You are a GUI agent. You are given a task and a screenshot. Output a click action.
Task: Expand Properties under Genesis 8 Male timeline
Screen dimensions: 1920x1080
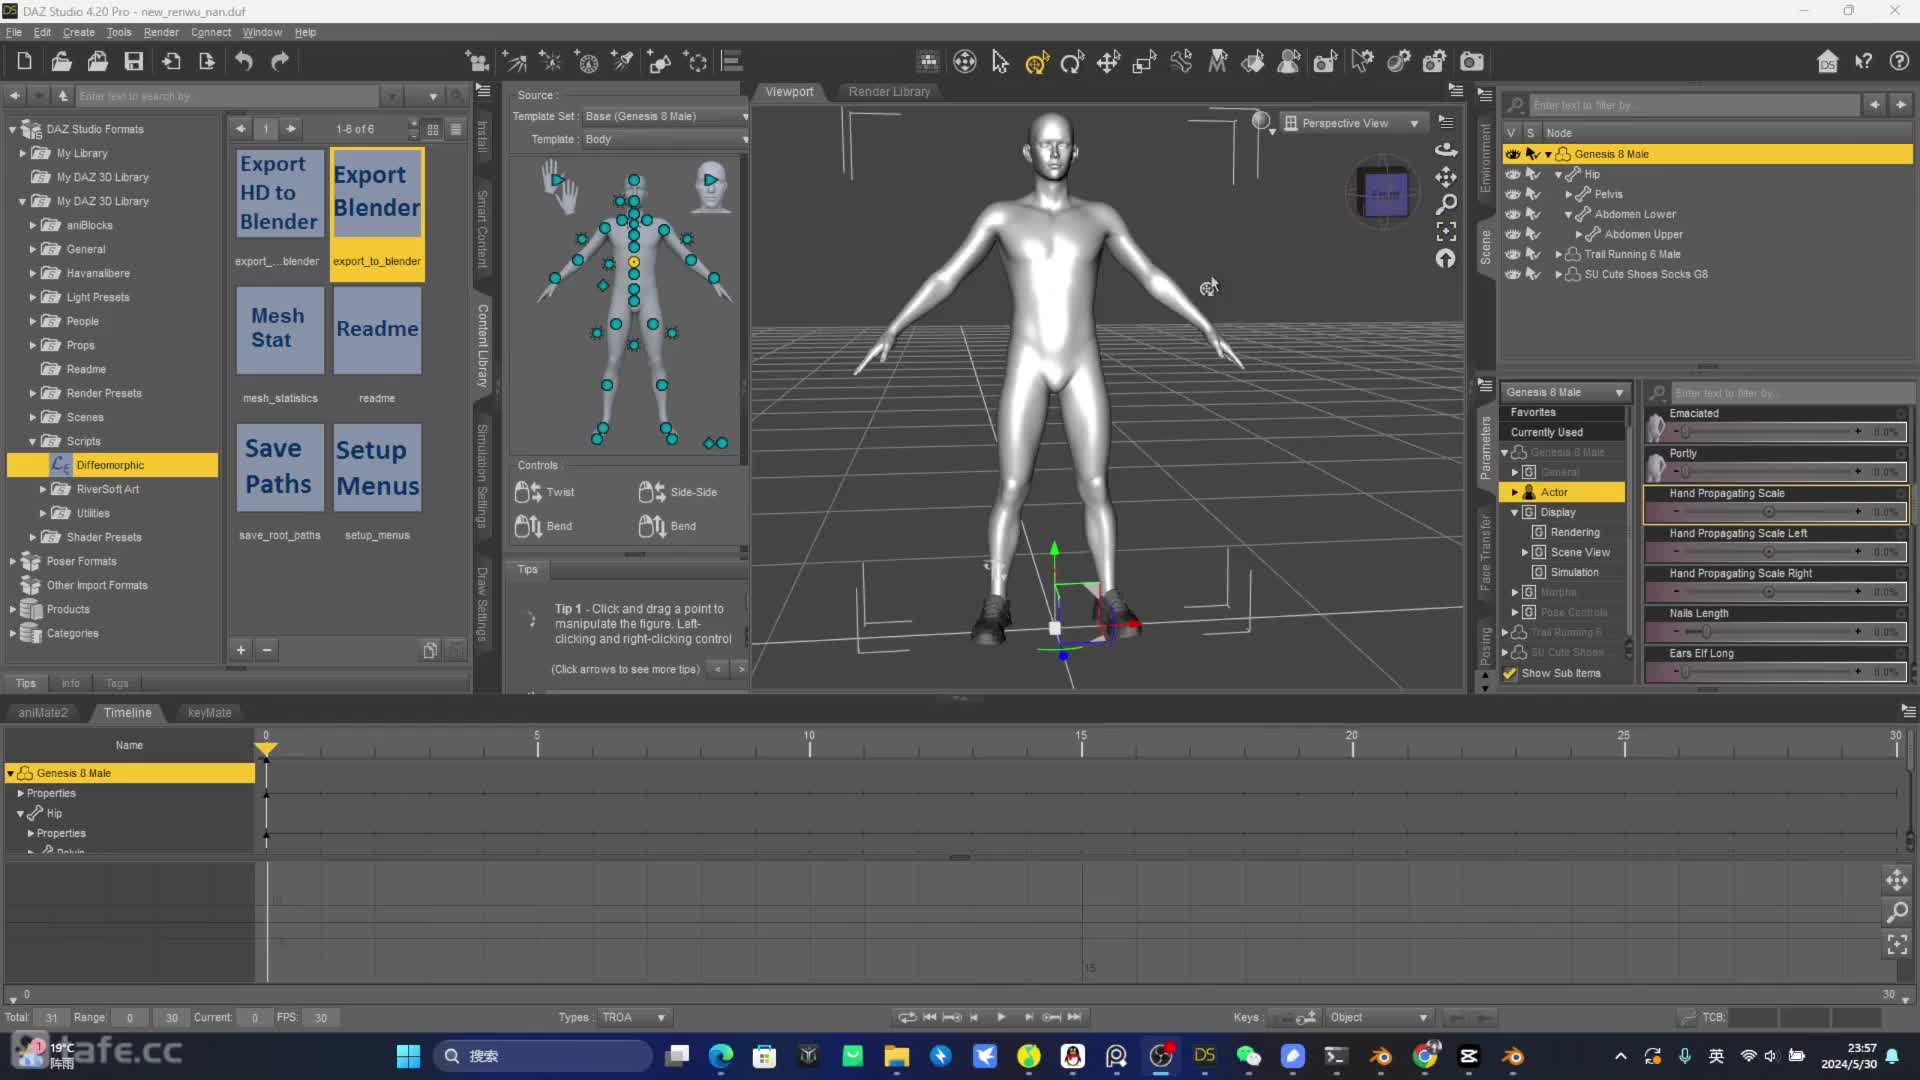pos(20,793)
